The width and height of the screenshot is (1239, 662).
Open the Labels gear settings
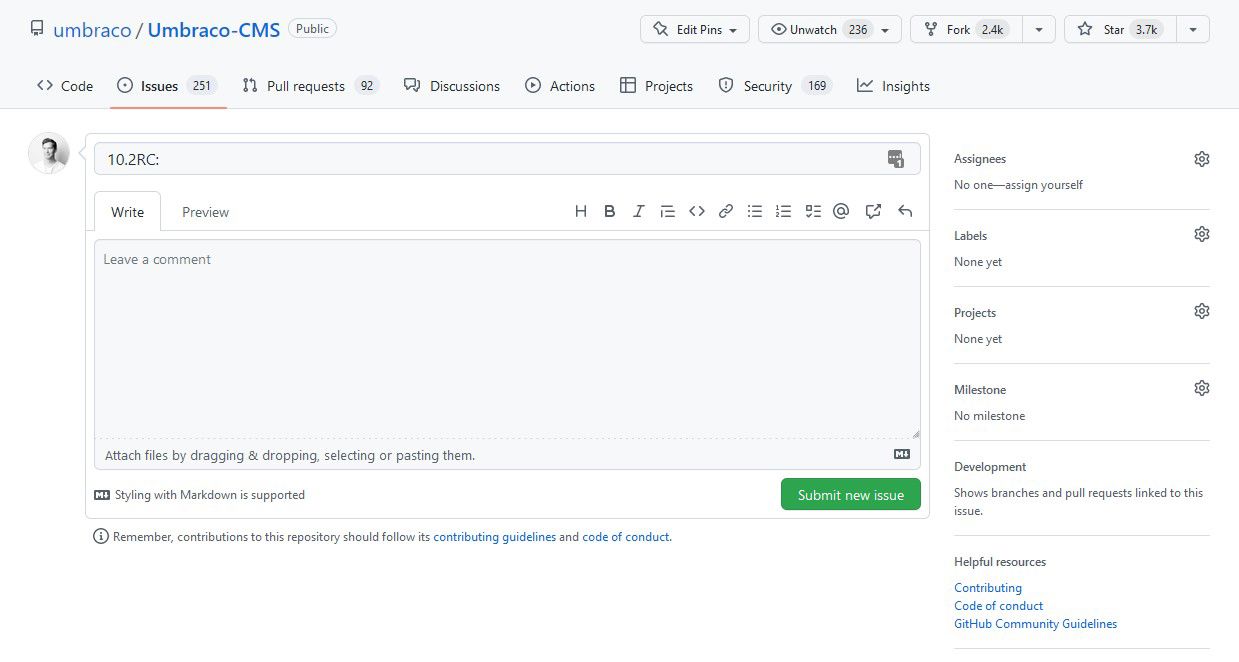tap(1202, 234)
